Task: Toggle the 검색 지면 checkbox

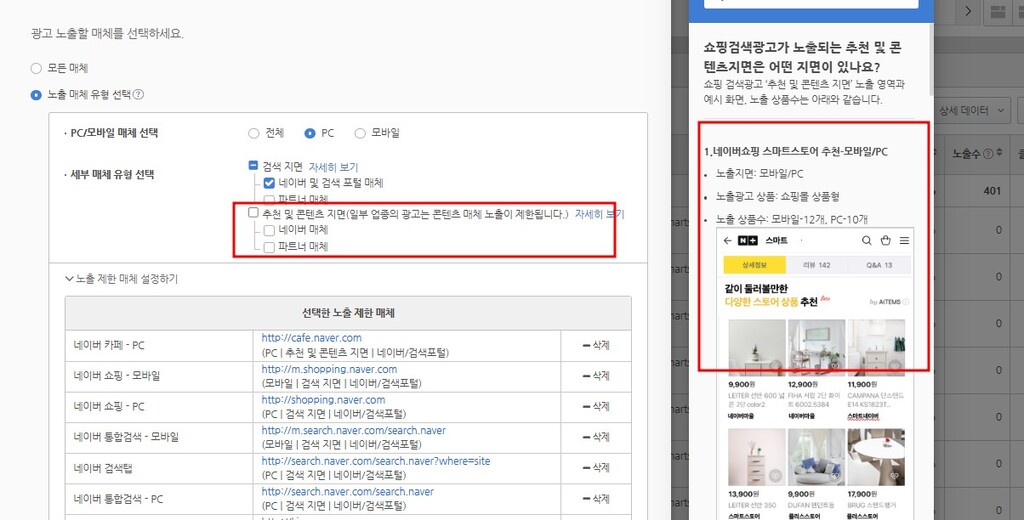Action: tap(253, 166)
